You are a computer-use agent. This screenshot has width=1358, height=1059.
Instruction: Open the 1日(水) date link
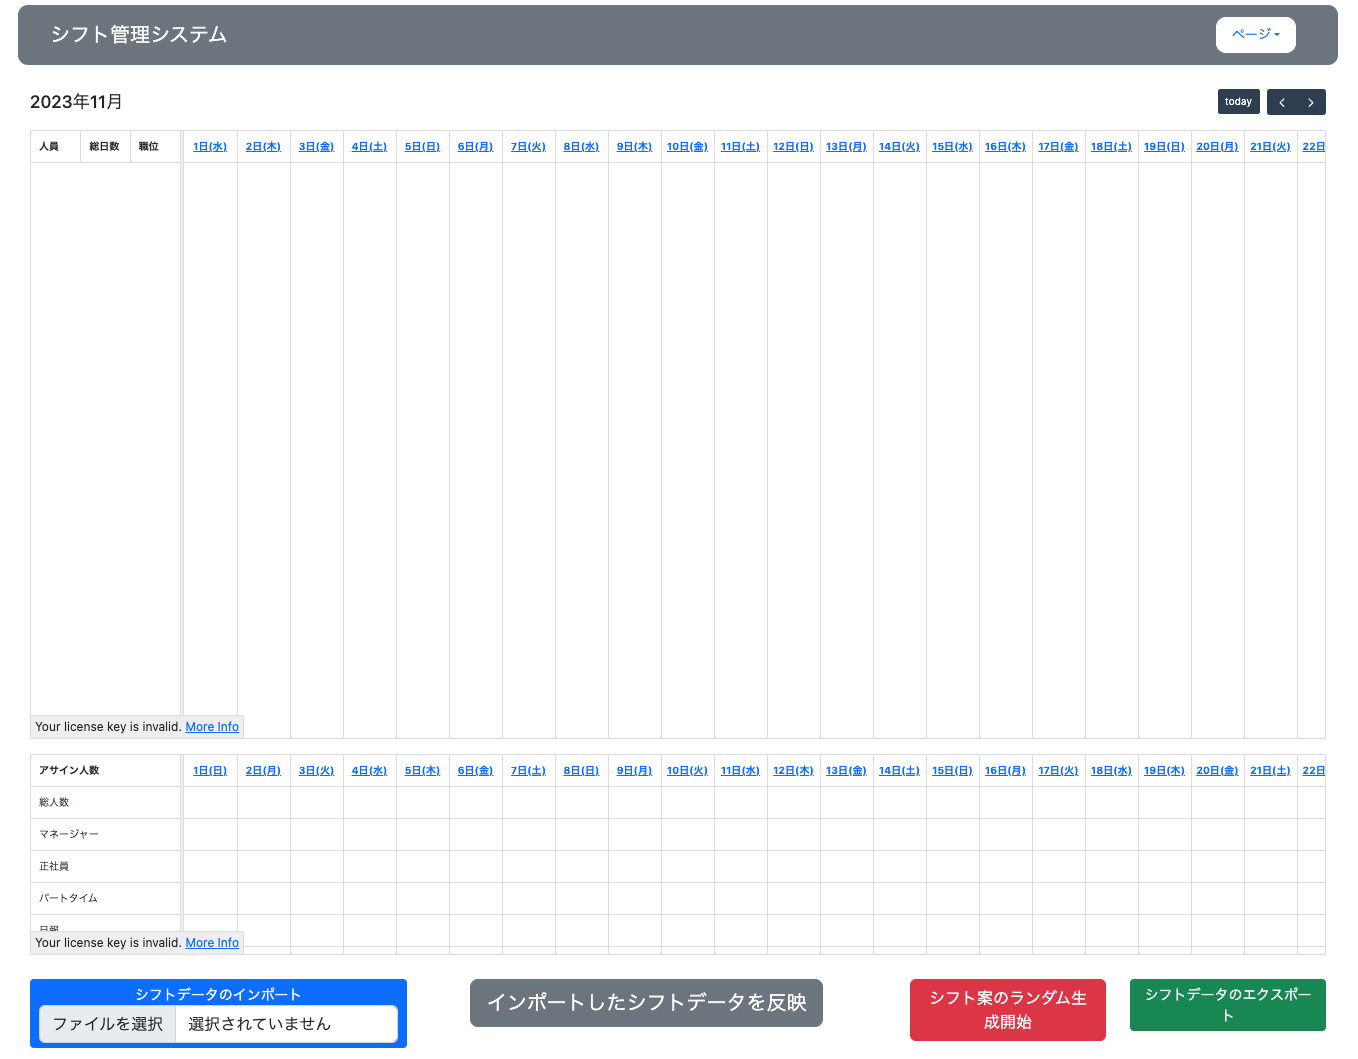210,147
